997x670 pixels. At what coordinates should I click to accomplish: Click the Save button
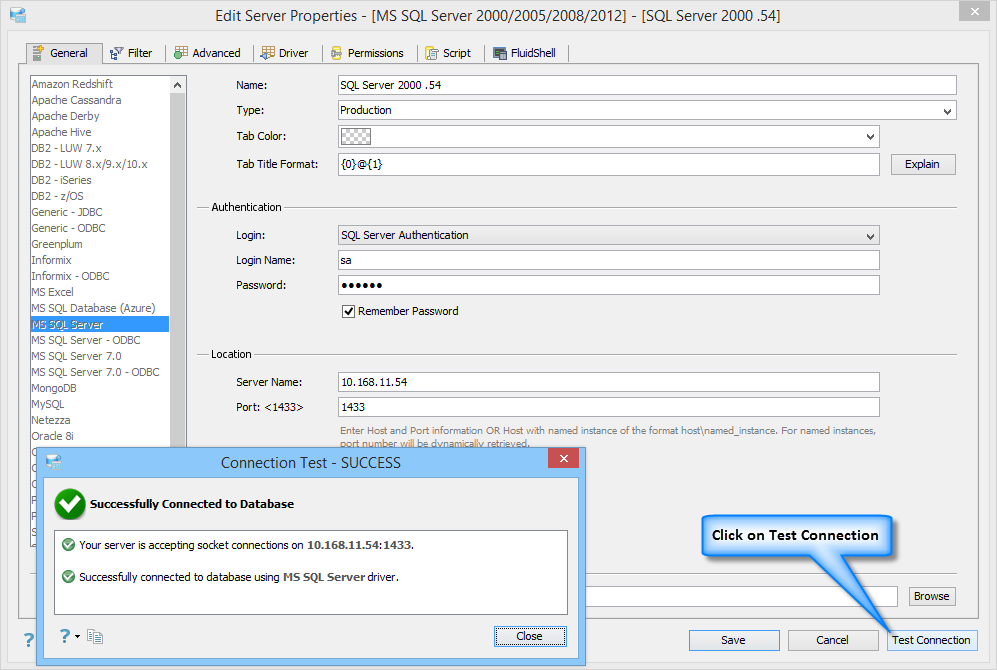click(x=734, y=640)
